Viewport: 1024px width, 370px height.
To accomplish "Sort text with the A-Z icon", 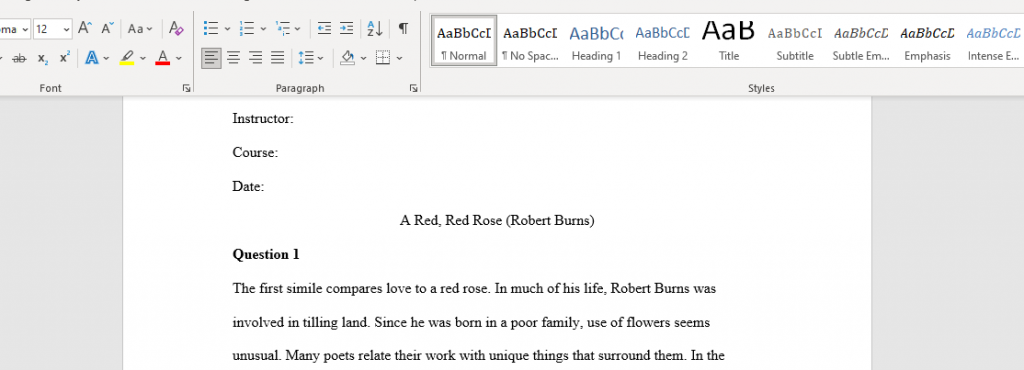I will (375, 29).
